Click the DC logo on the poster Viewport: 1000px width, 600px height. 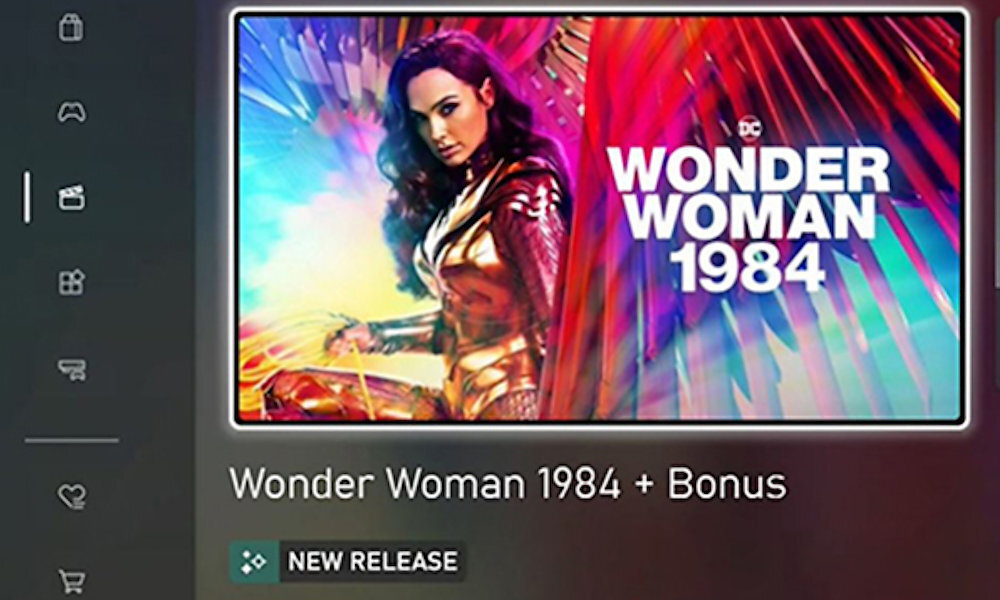(x=749, y=128)
